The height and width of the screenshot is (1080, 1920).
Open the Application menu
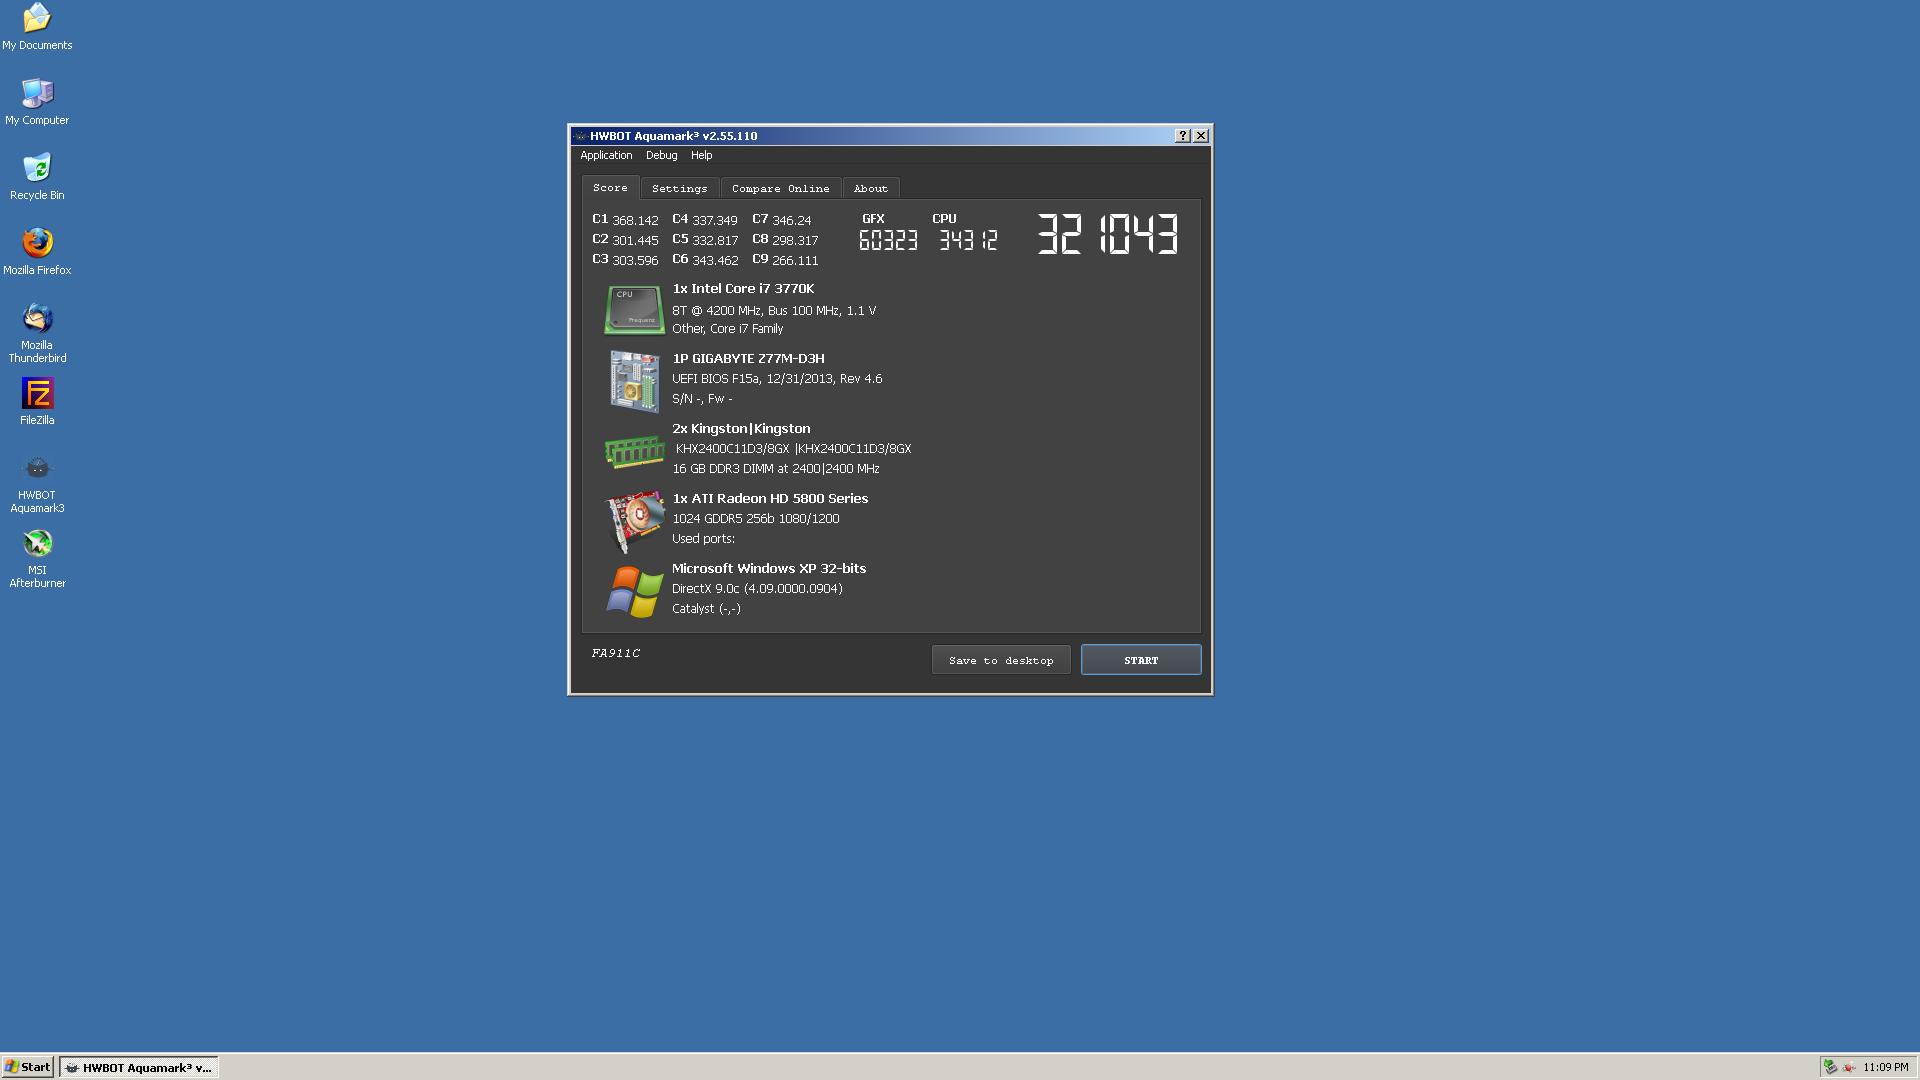point(606,155)
